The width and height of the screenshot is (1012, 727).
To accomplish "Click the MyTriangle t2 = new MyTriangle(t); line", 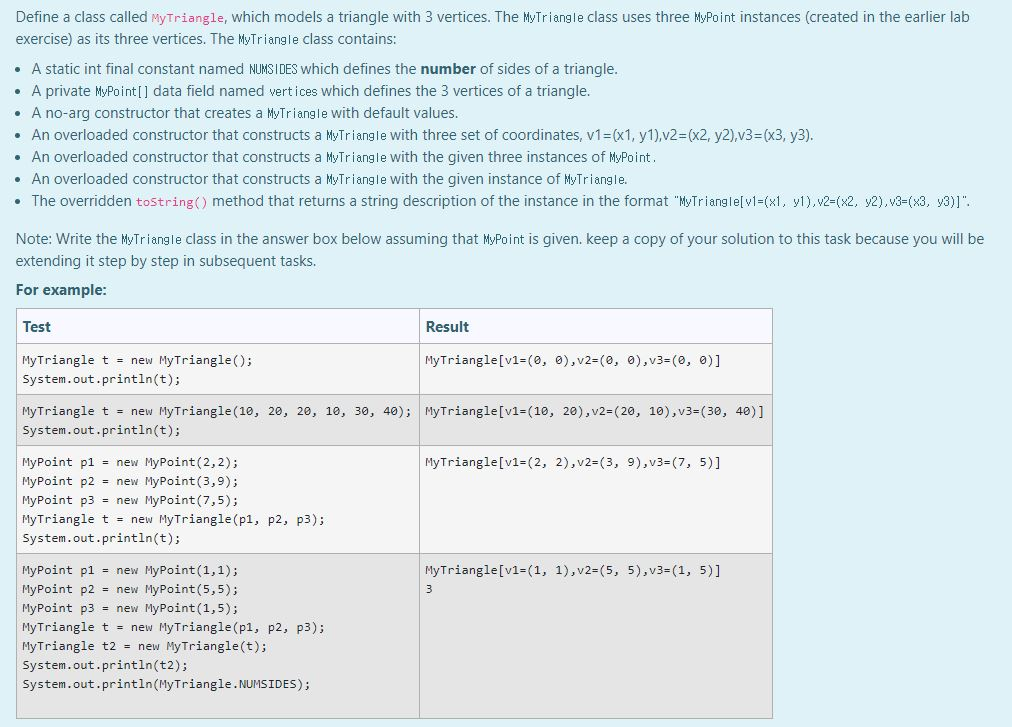I will (x=145, y=646).
